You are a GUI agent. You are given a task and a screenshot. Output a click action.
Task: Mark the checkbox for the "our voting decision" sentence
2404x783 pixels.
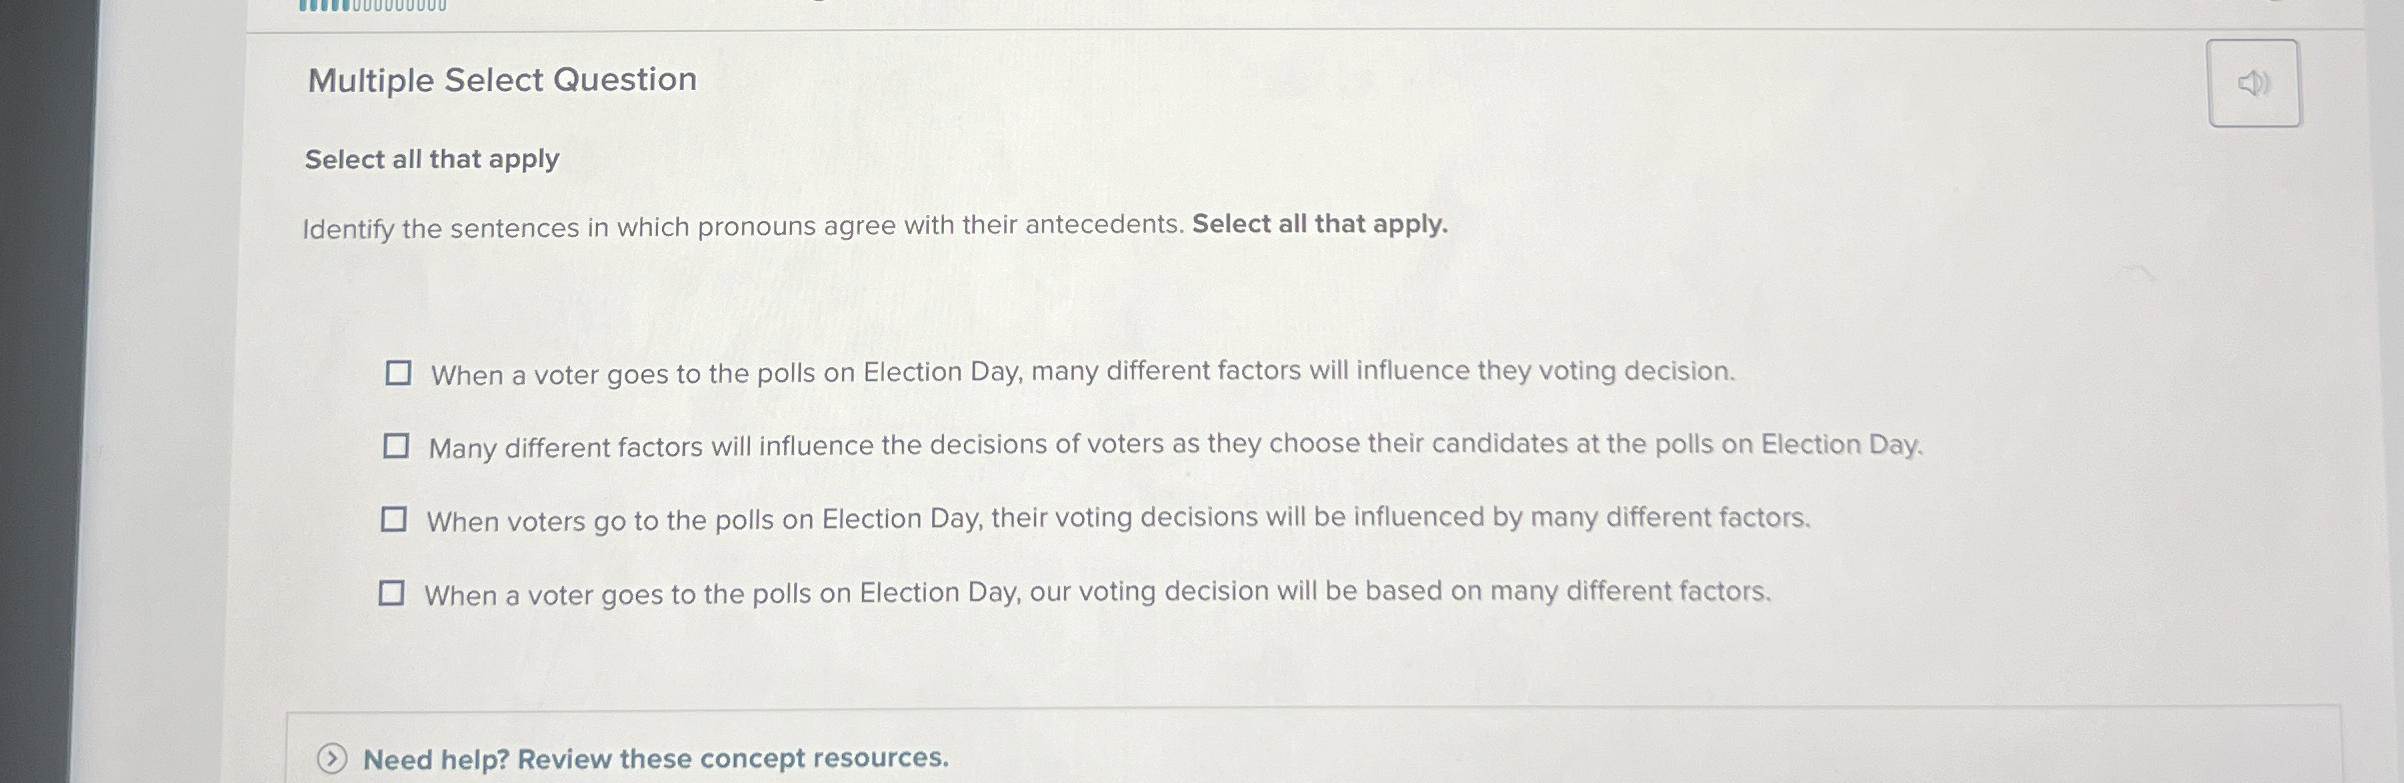click(x=392, y=593)
